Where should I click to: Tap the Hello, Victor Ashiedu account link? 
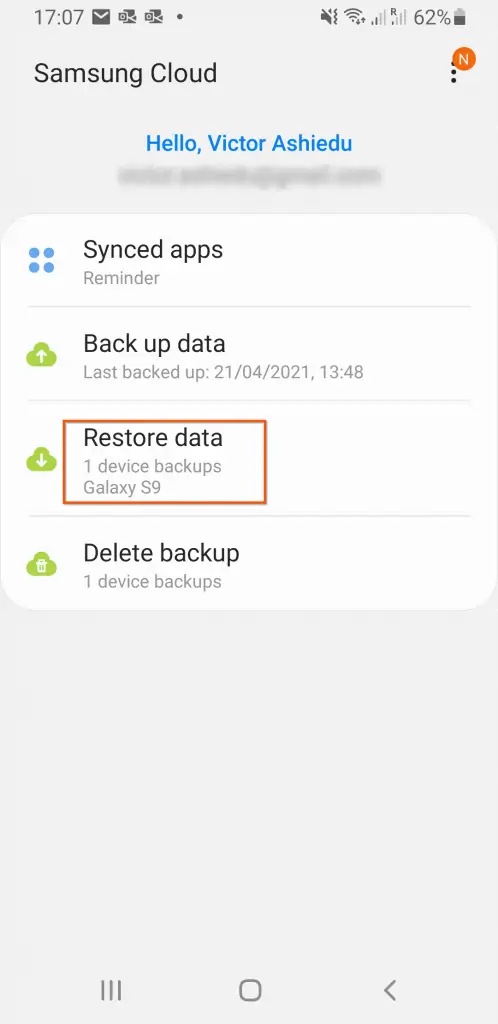click(x=249, y=143)
